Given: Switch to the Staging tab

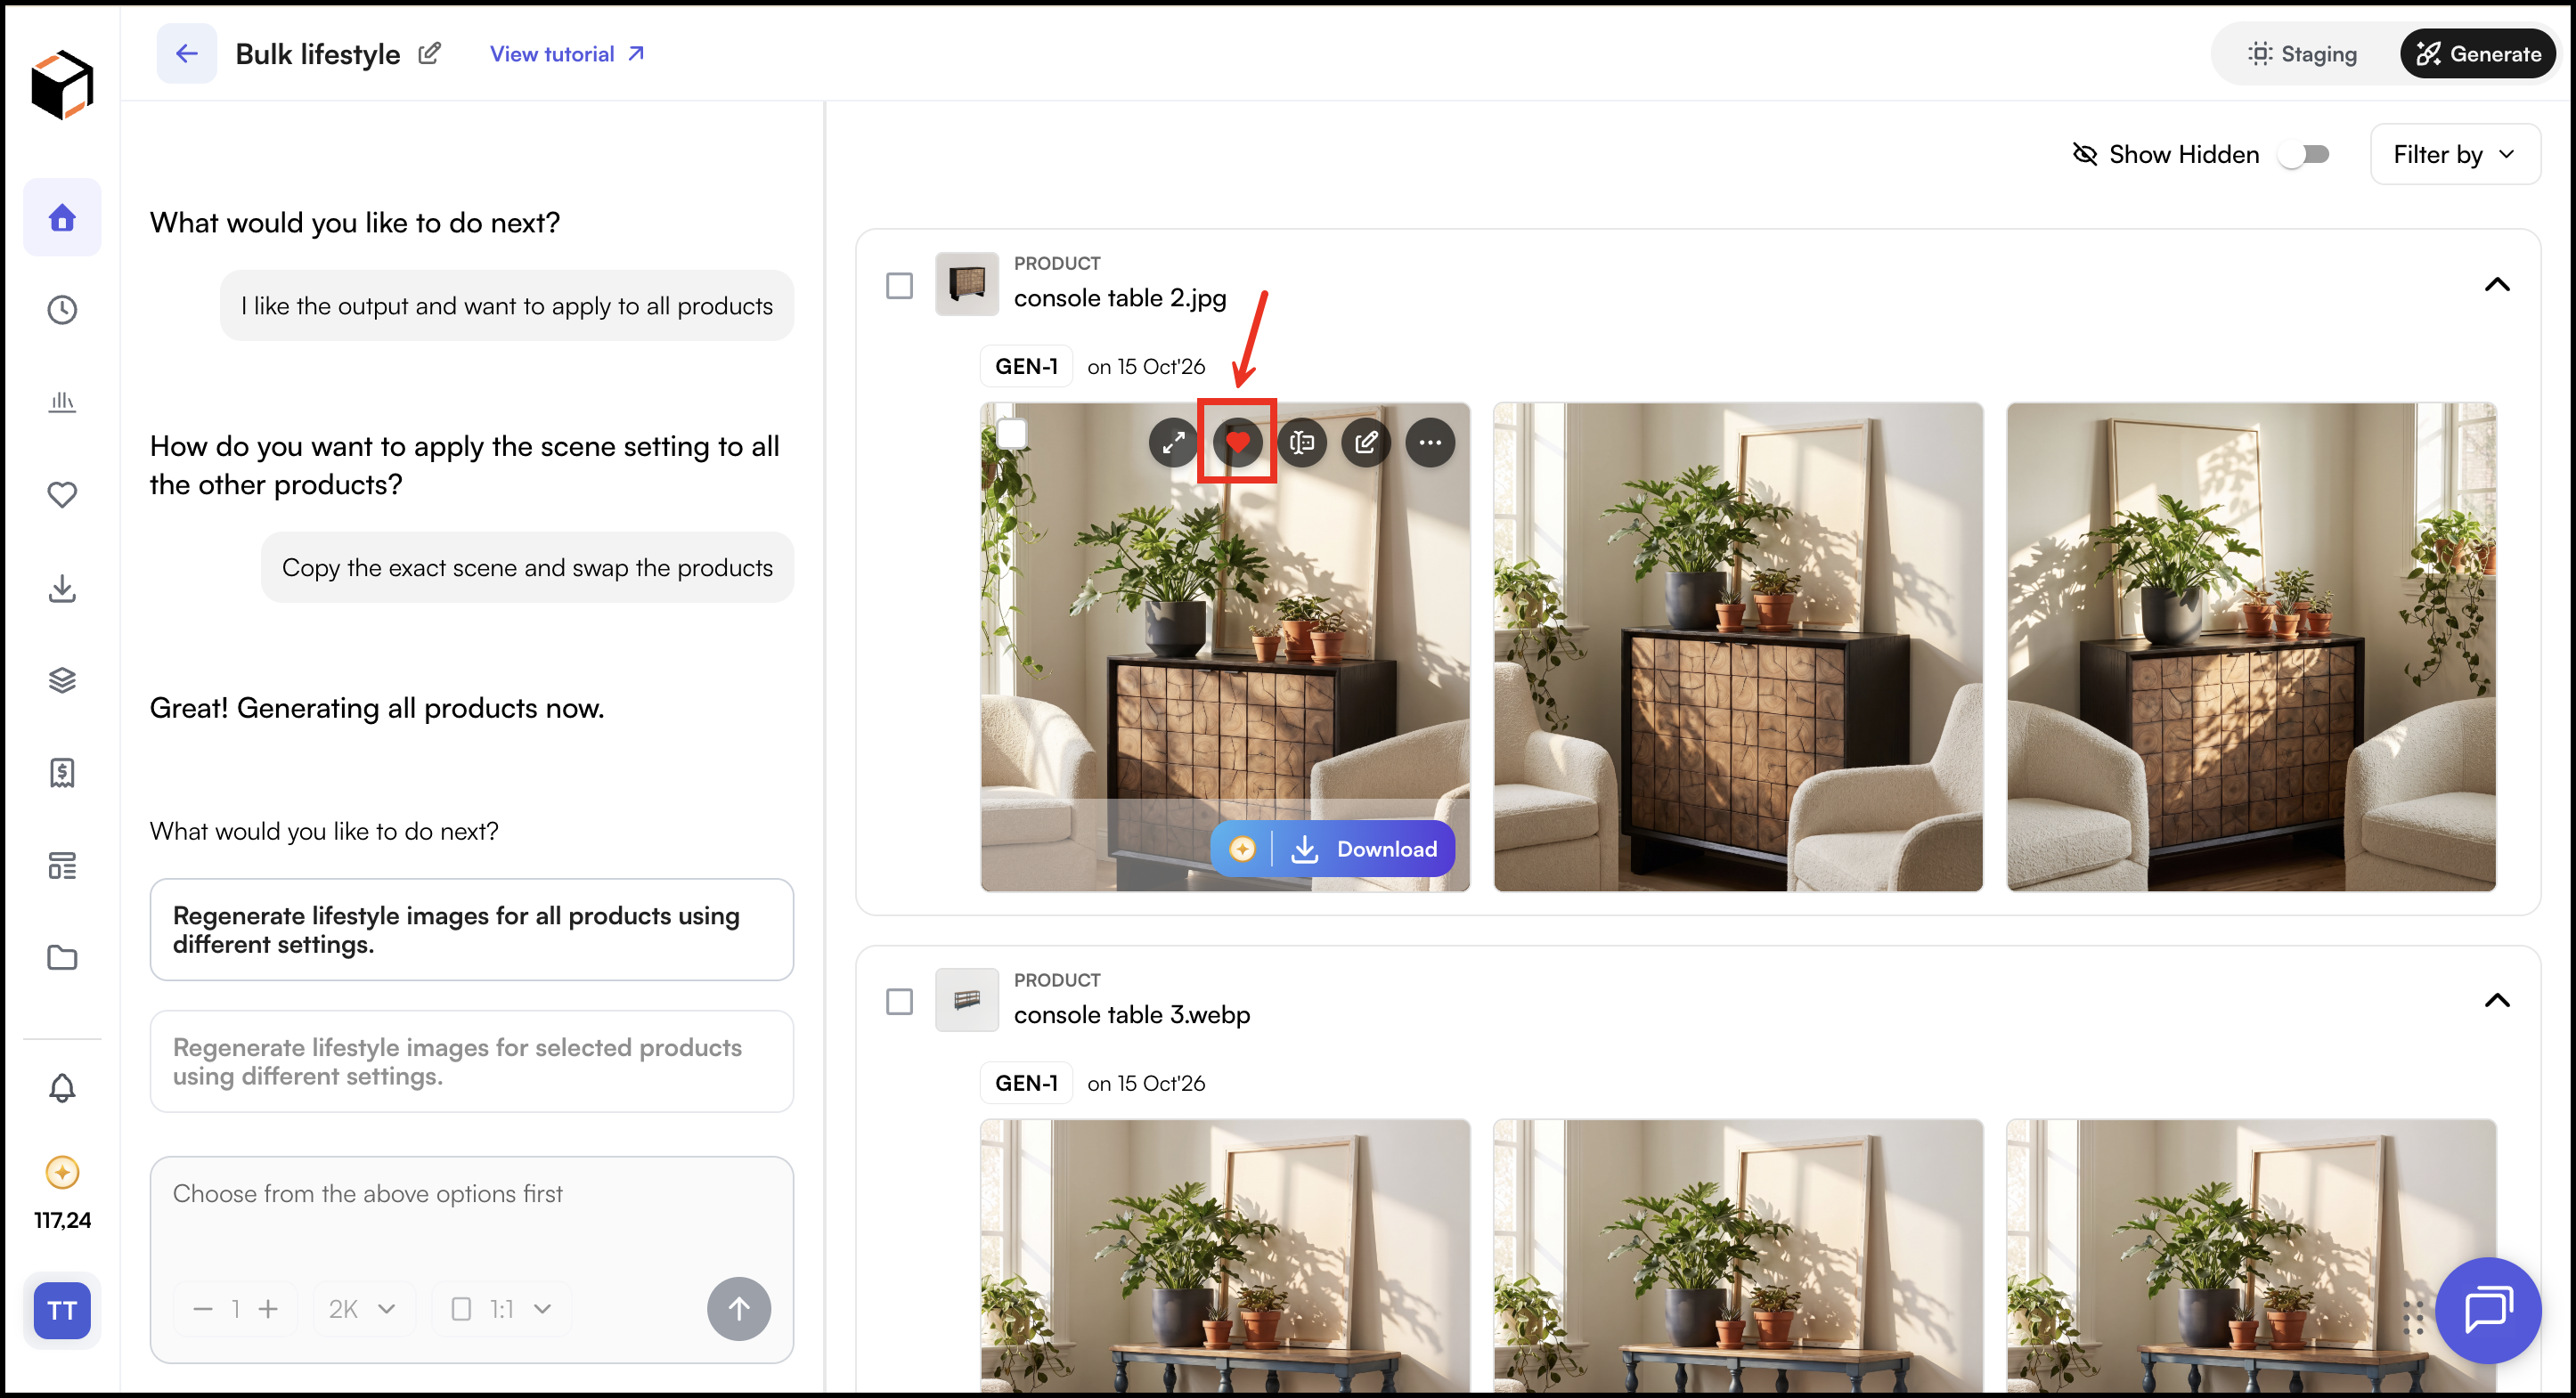Looking at the screenshot, I should (2302, 54).
